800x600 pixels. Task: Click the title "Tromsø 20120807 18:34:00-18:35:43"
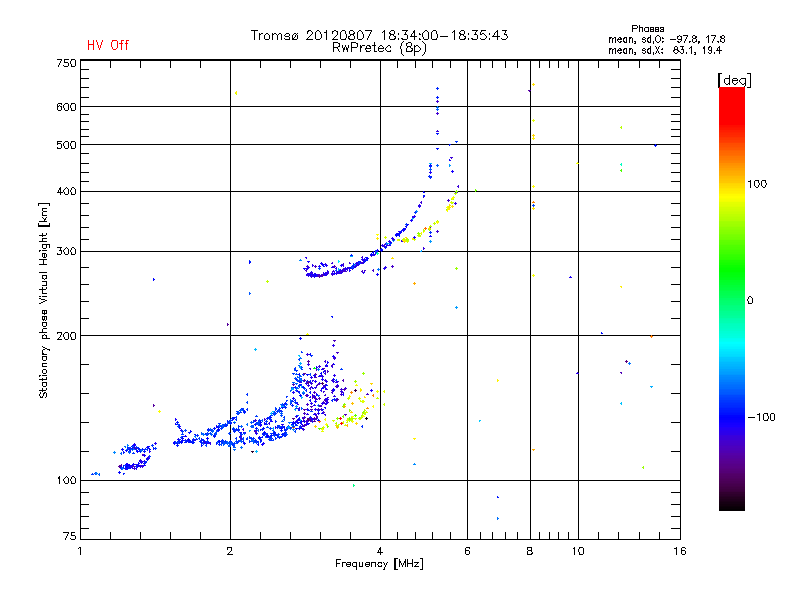click(x=379, y=35)
